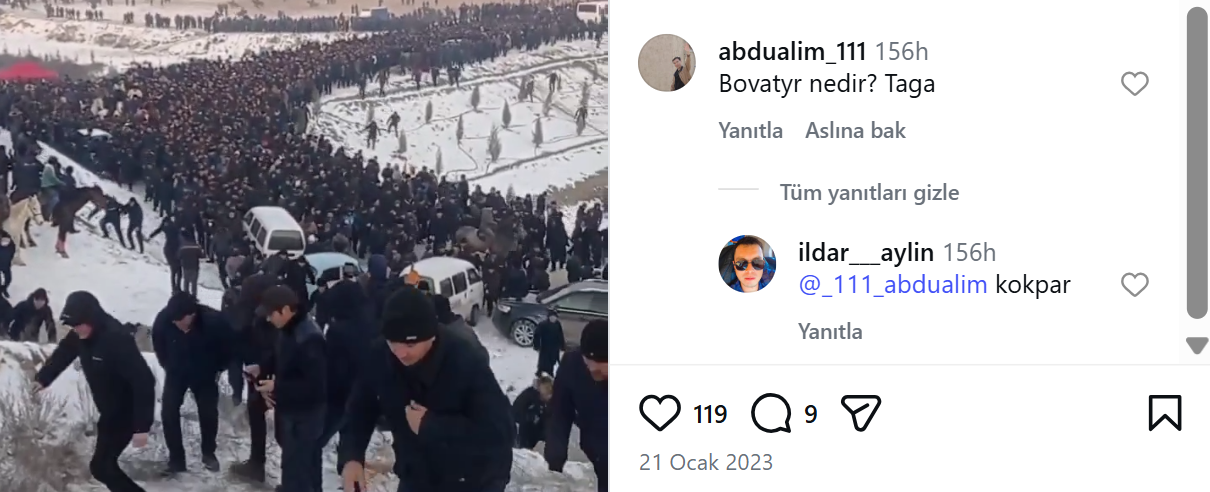Share post with the paper plane icon
Screen dimensions: 1210x492
pyautogui.click(x=860, y=413)
